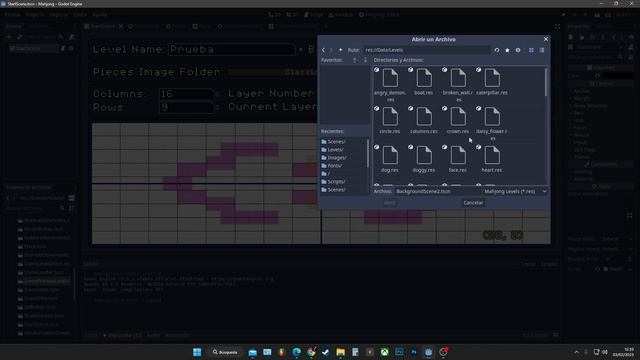640x360 pixels.
Task: Open the Scripts/ recent folder
Action: point(343,182)
